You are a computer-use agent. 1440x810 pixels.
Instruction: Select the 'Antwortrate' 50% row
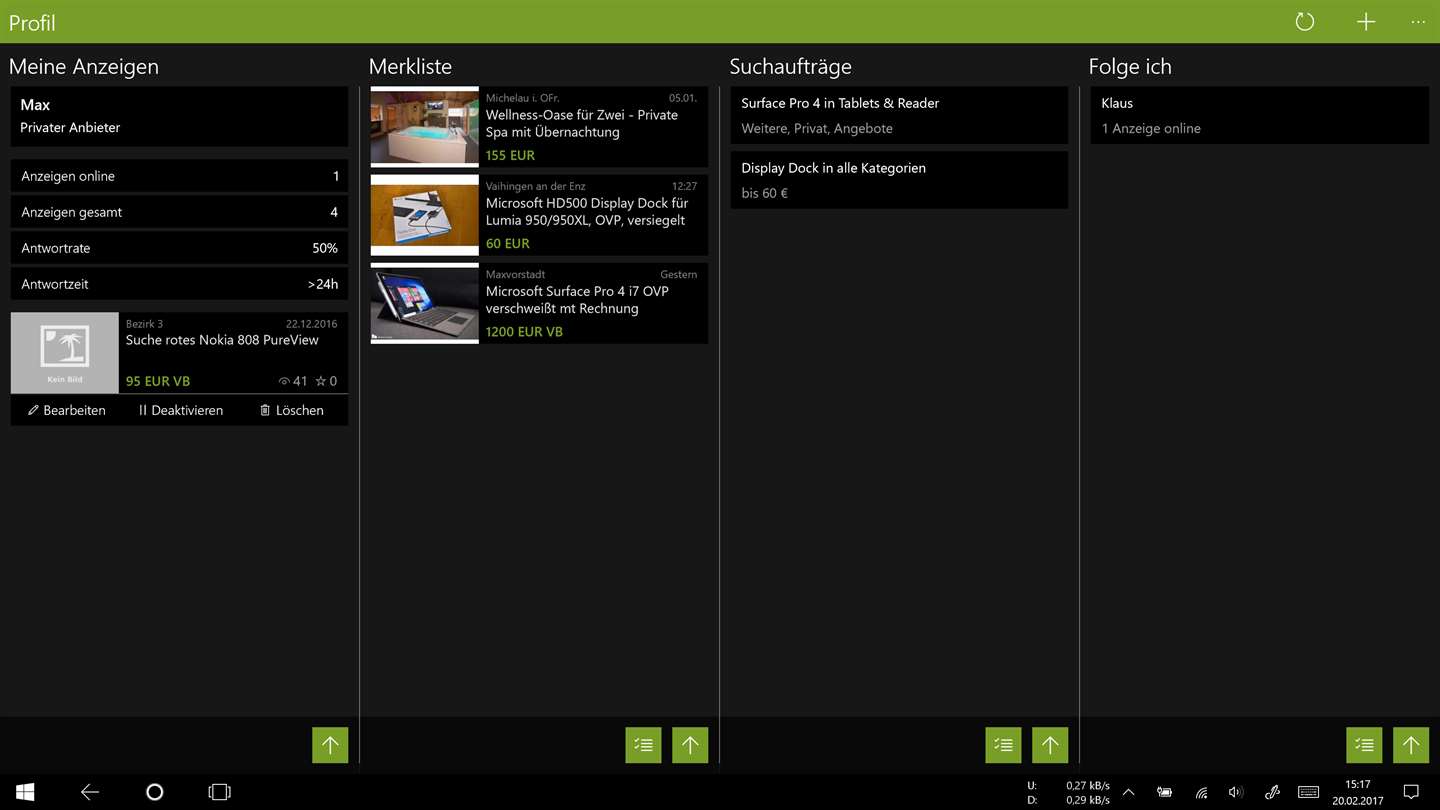click(x=179, y=248)
